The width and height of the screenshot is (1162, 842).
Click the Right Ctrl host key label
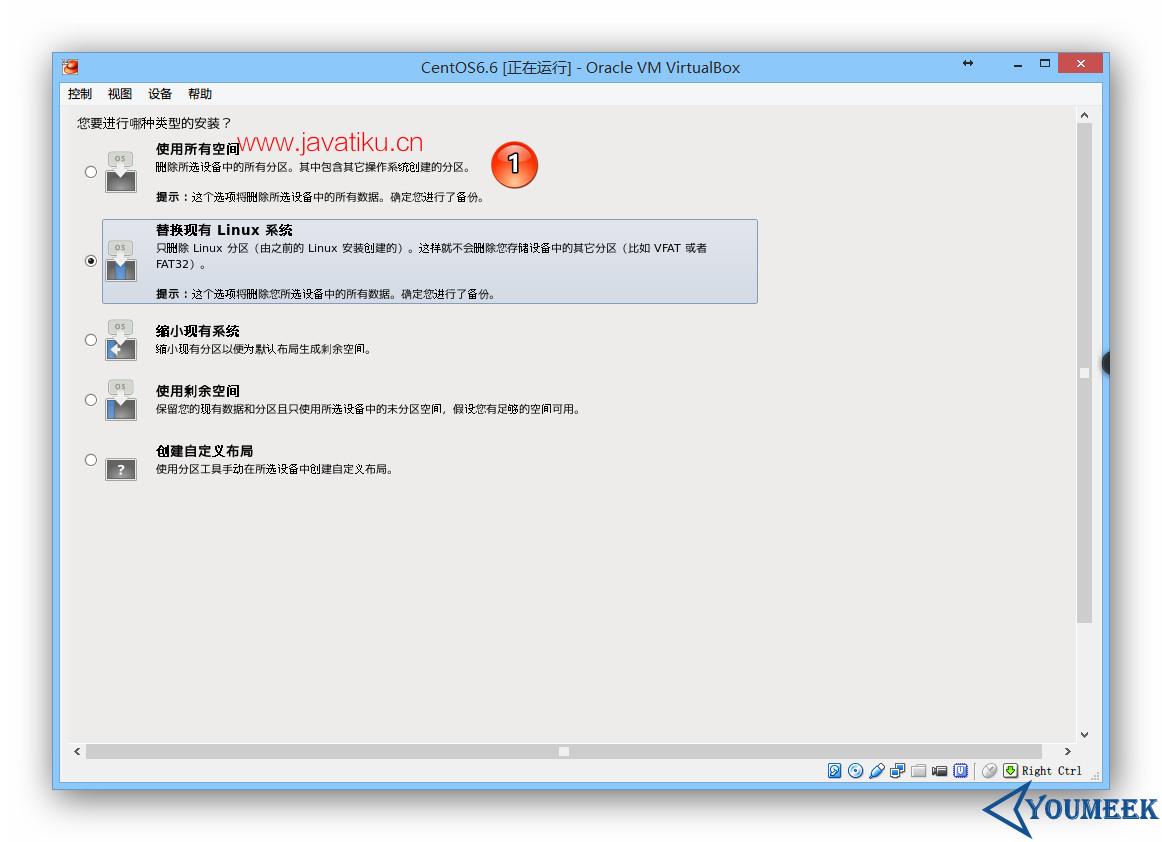pyautogui.click(x=1052, y=771)
